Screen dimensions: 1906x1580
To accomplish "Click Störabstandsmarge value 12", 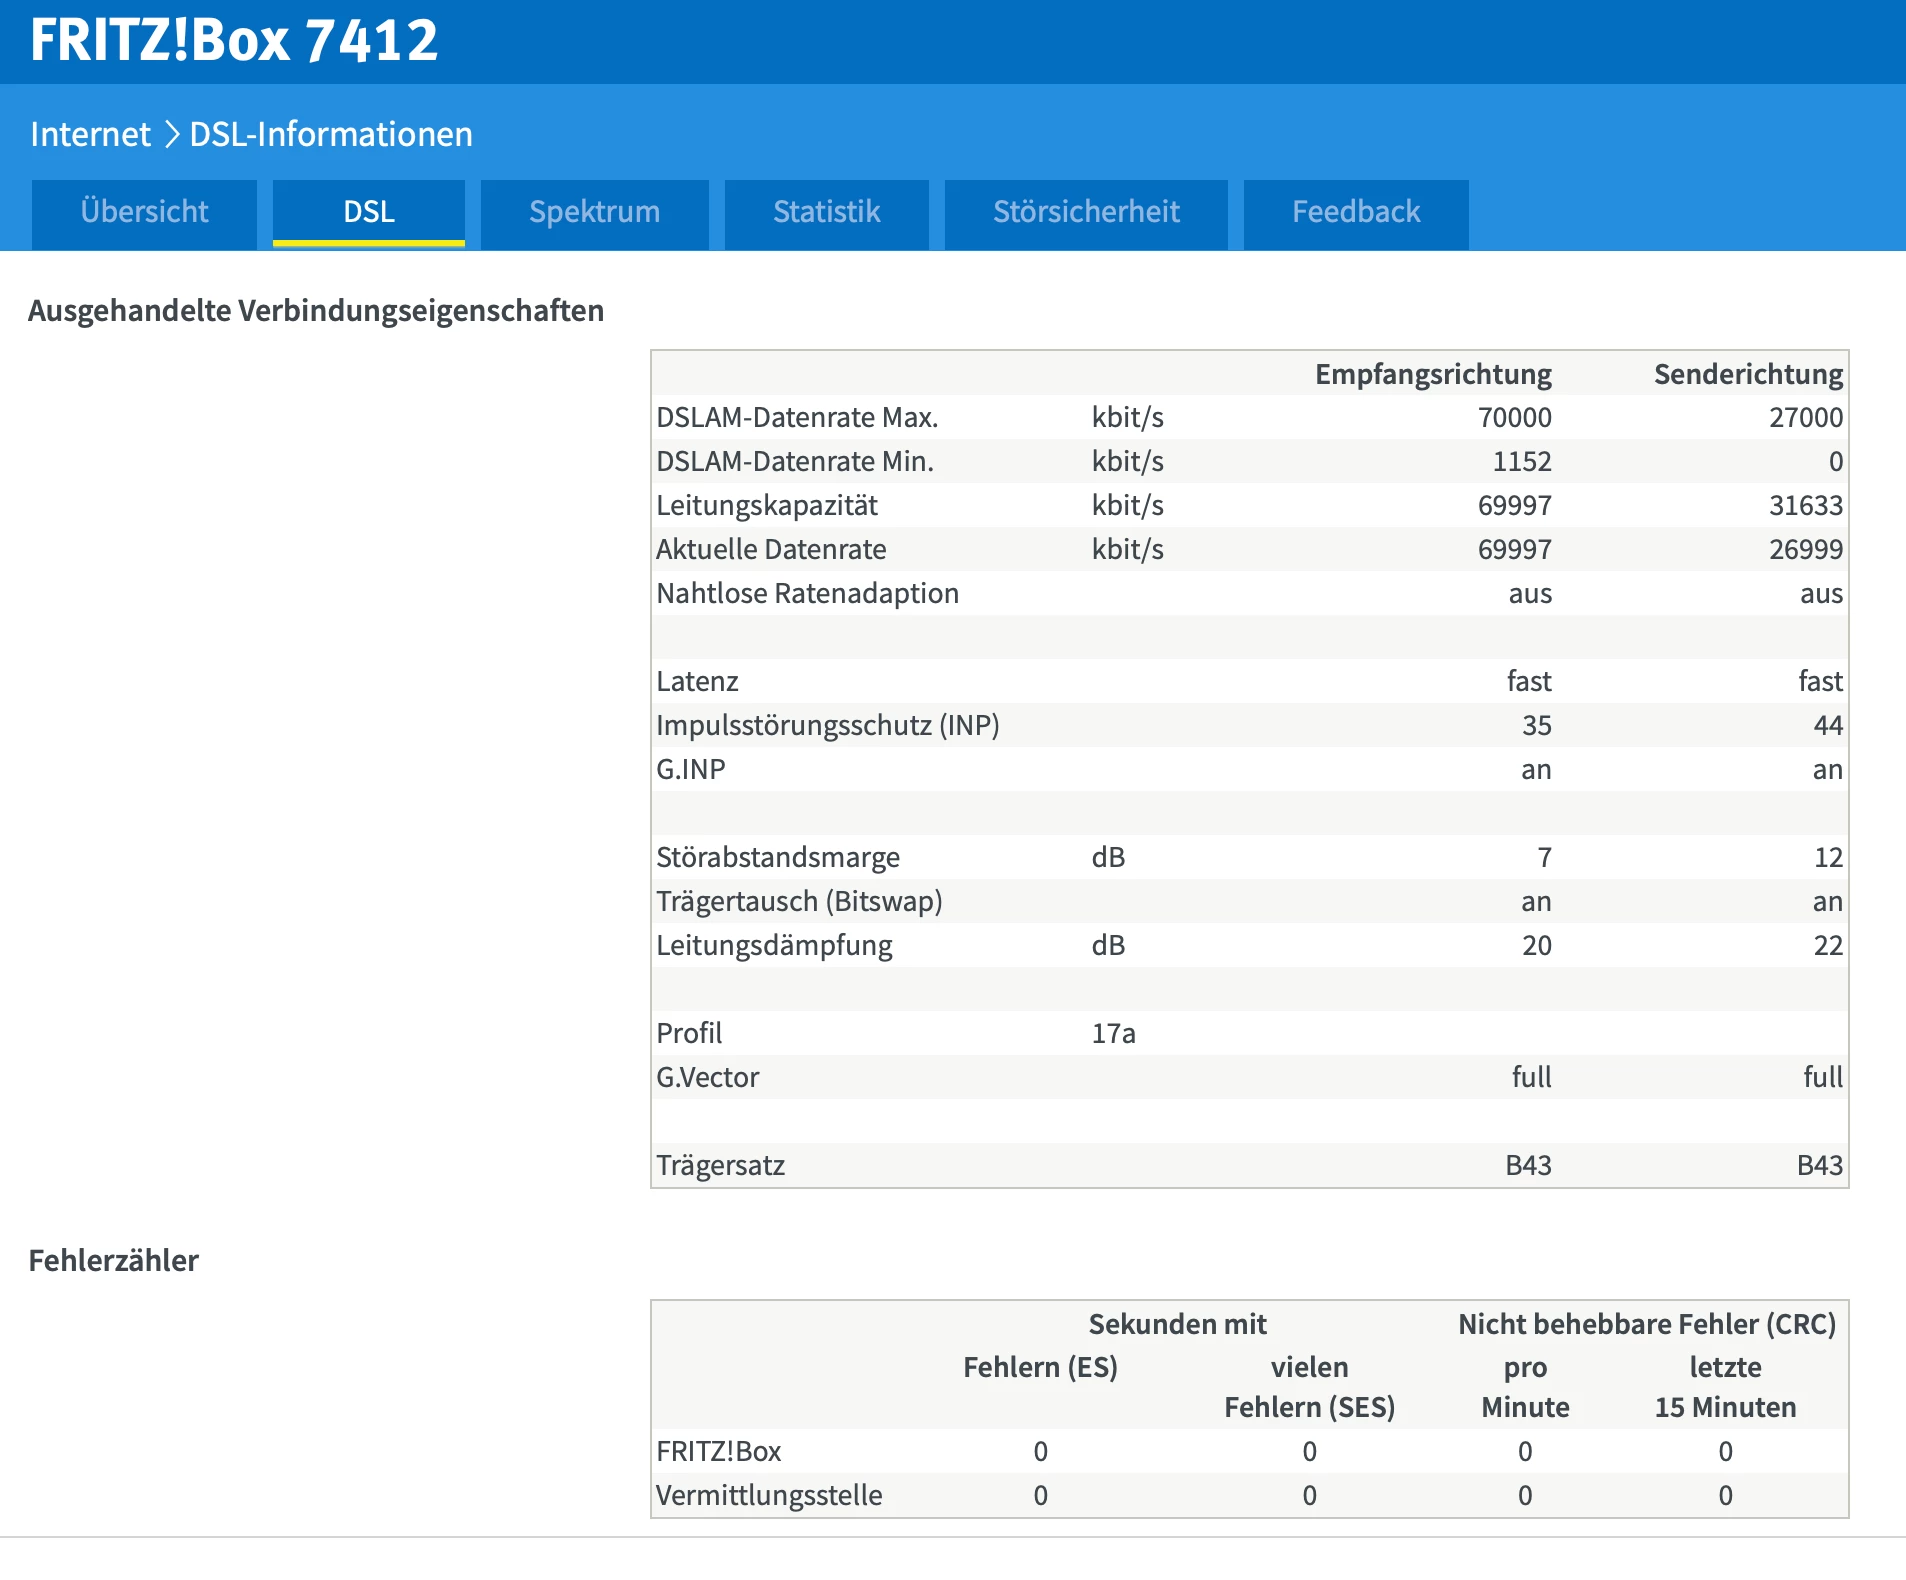I will coord(1828,857).
